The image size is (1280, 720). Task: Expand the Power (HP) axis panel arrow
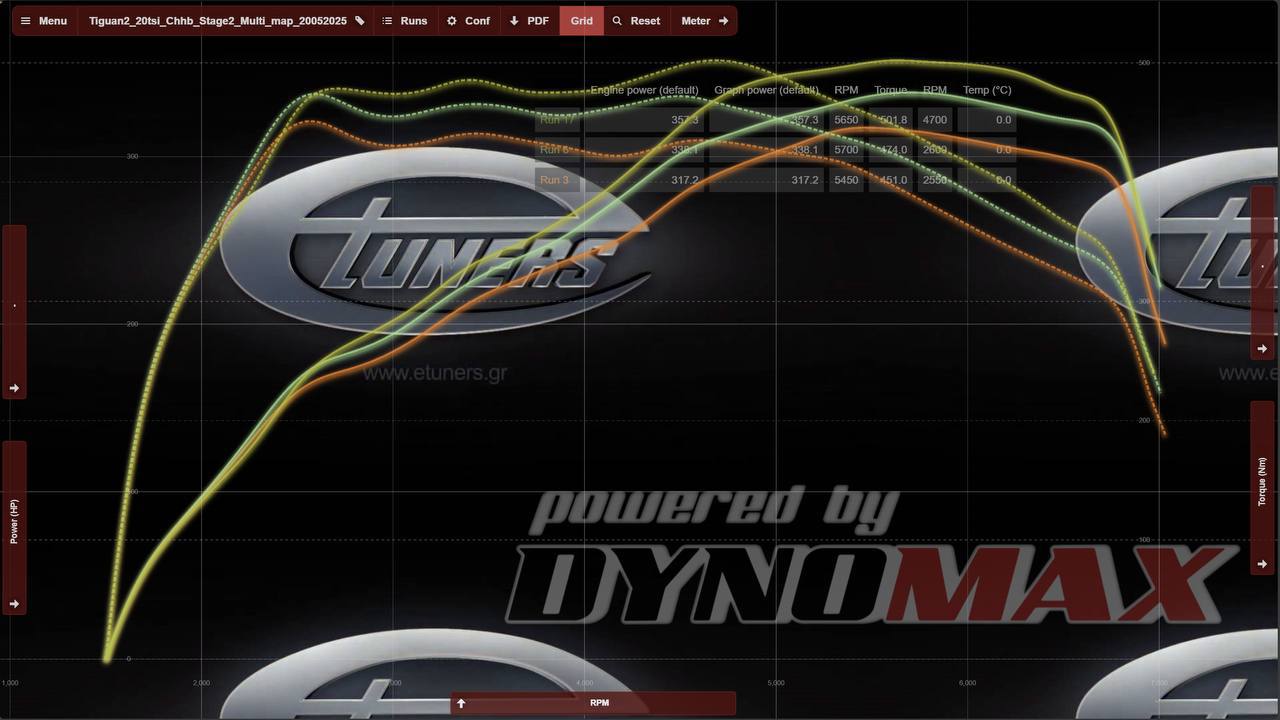[14, 604]
